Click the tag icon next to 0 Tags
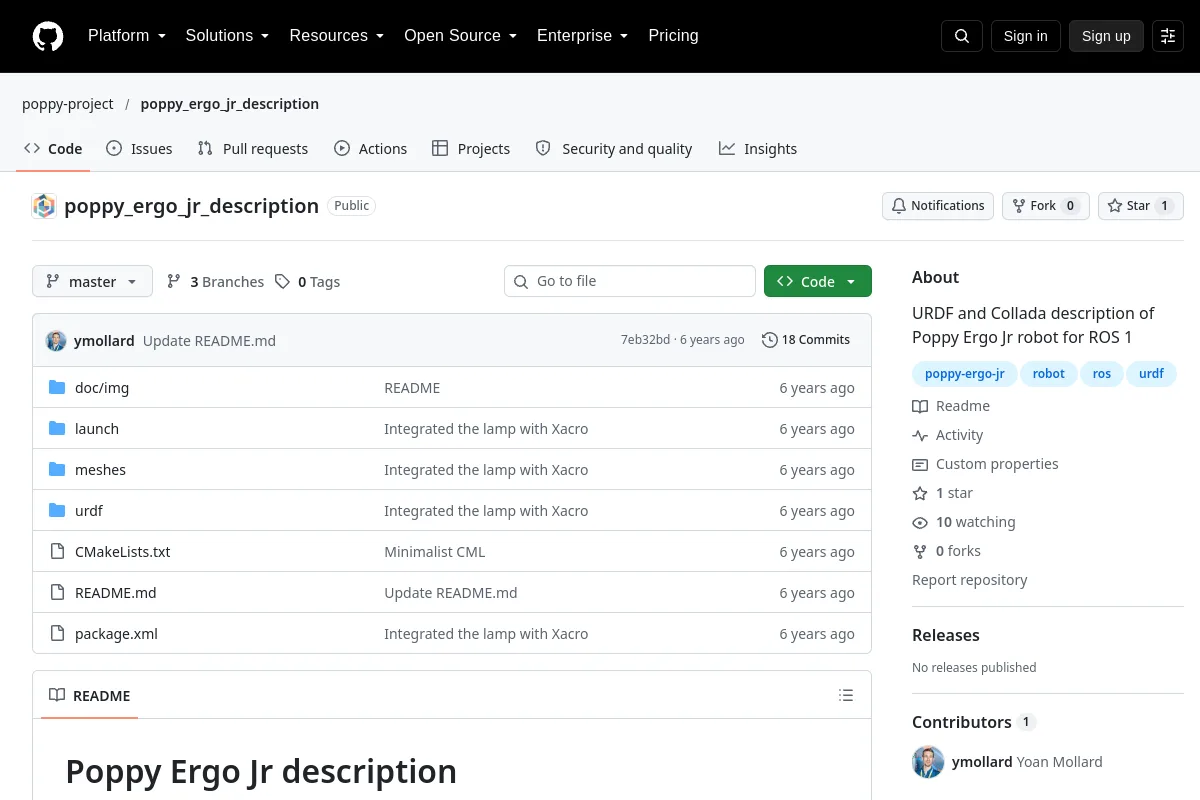1200x800 pixels. [x=283, y=282]
